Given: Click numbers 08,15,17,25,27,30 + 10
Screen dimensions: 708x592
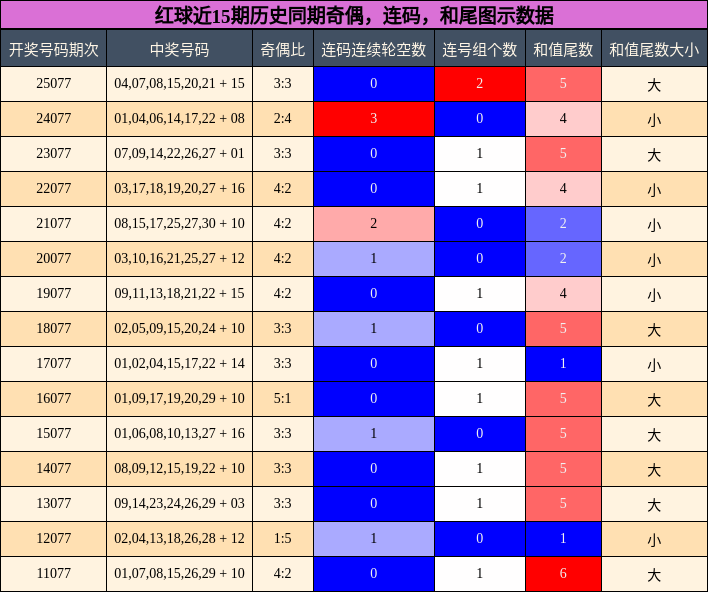Looking at the screenshot, I should [x=179, y=224].
